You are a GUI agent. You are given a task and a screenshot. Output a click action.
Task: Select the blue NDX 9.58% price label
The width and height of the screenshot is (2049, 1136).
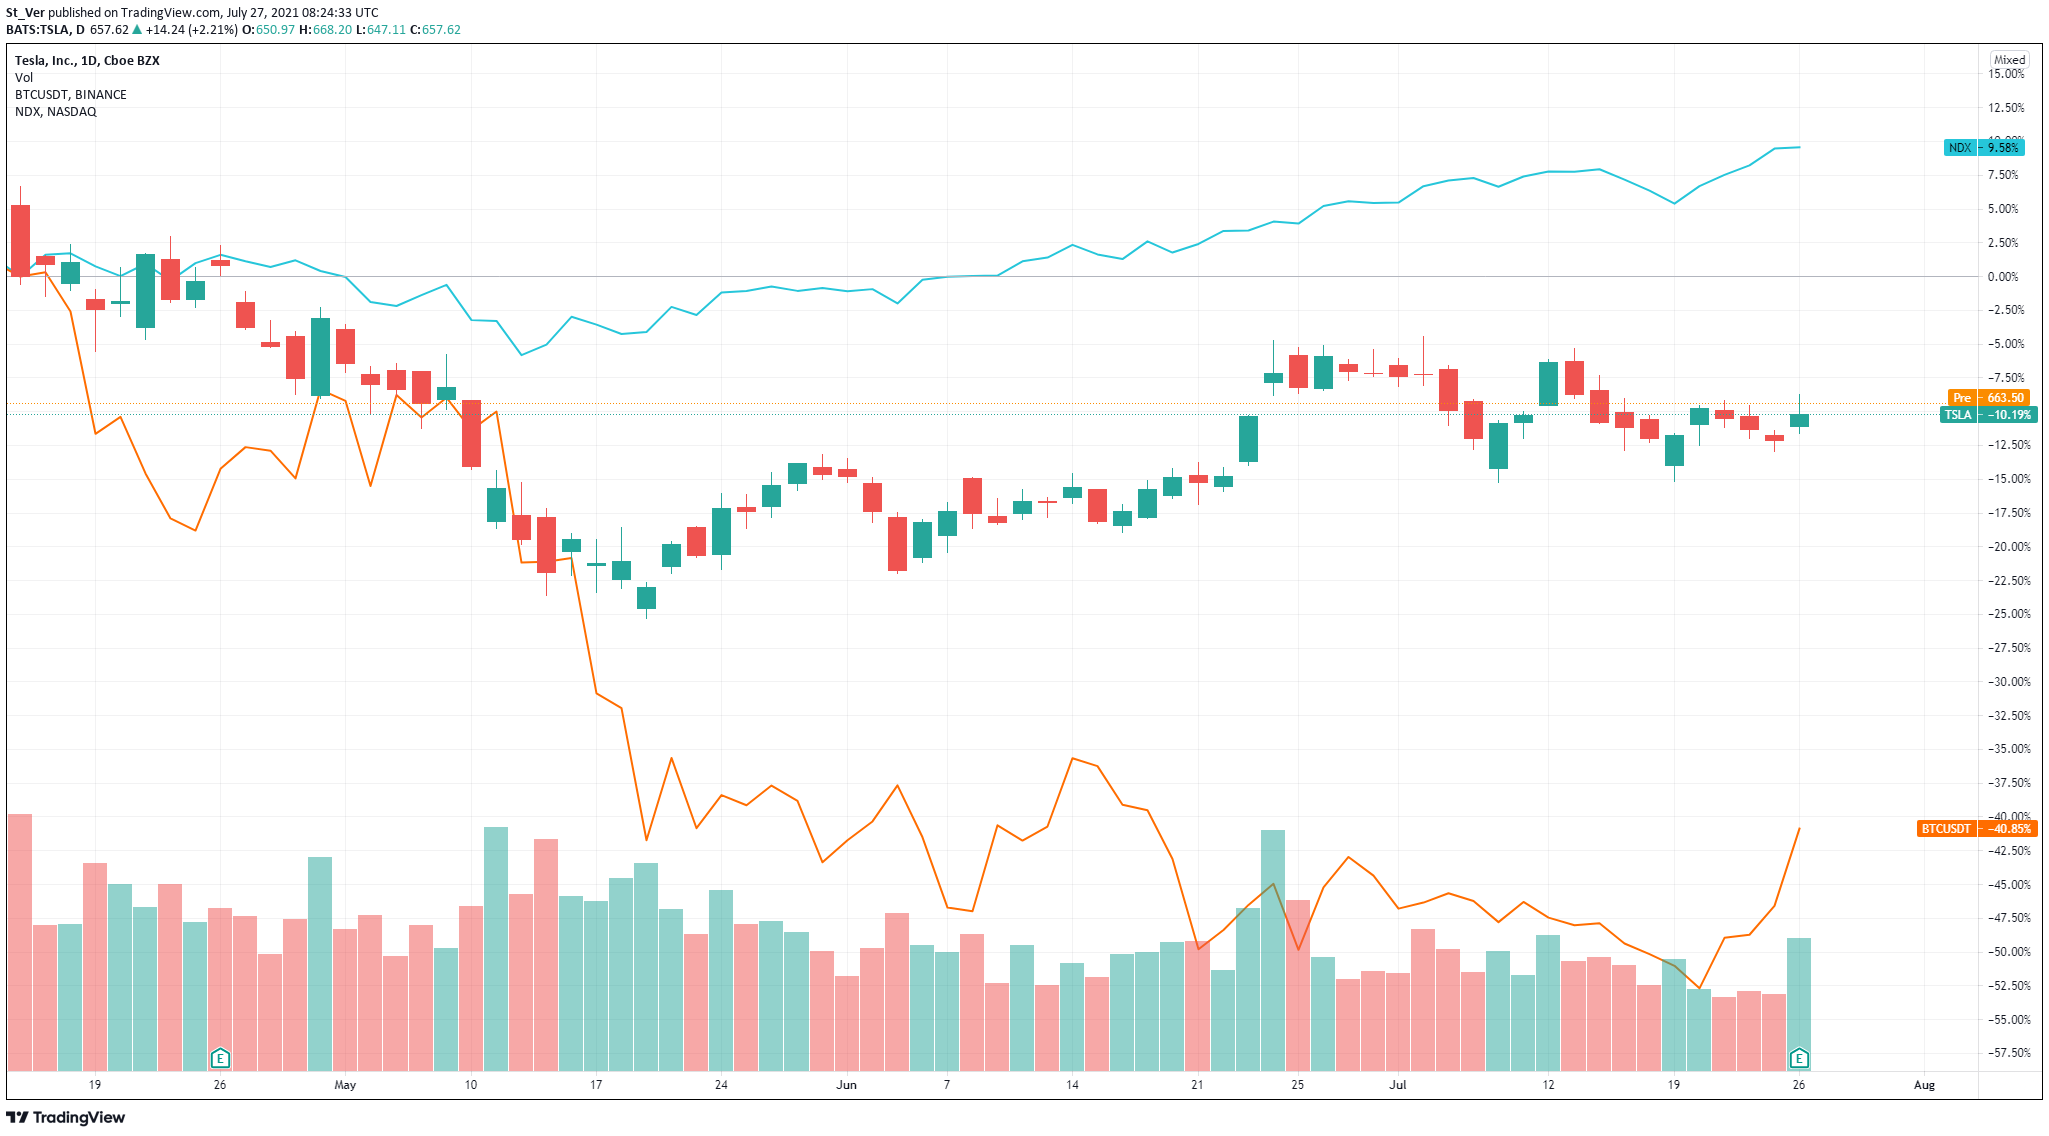point(1984,148)
